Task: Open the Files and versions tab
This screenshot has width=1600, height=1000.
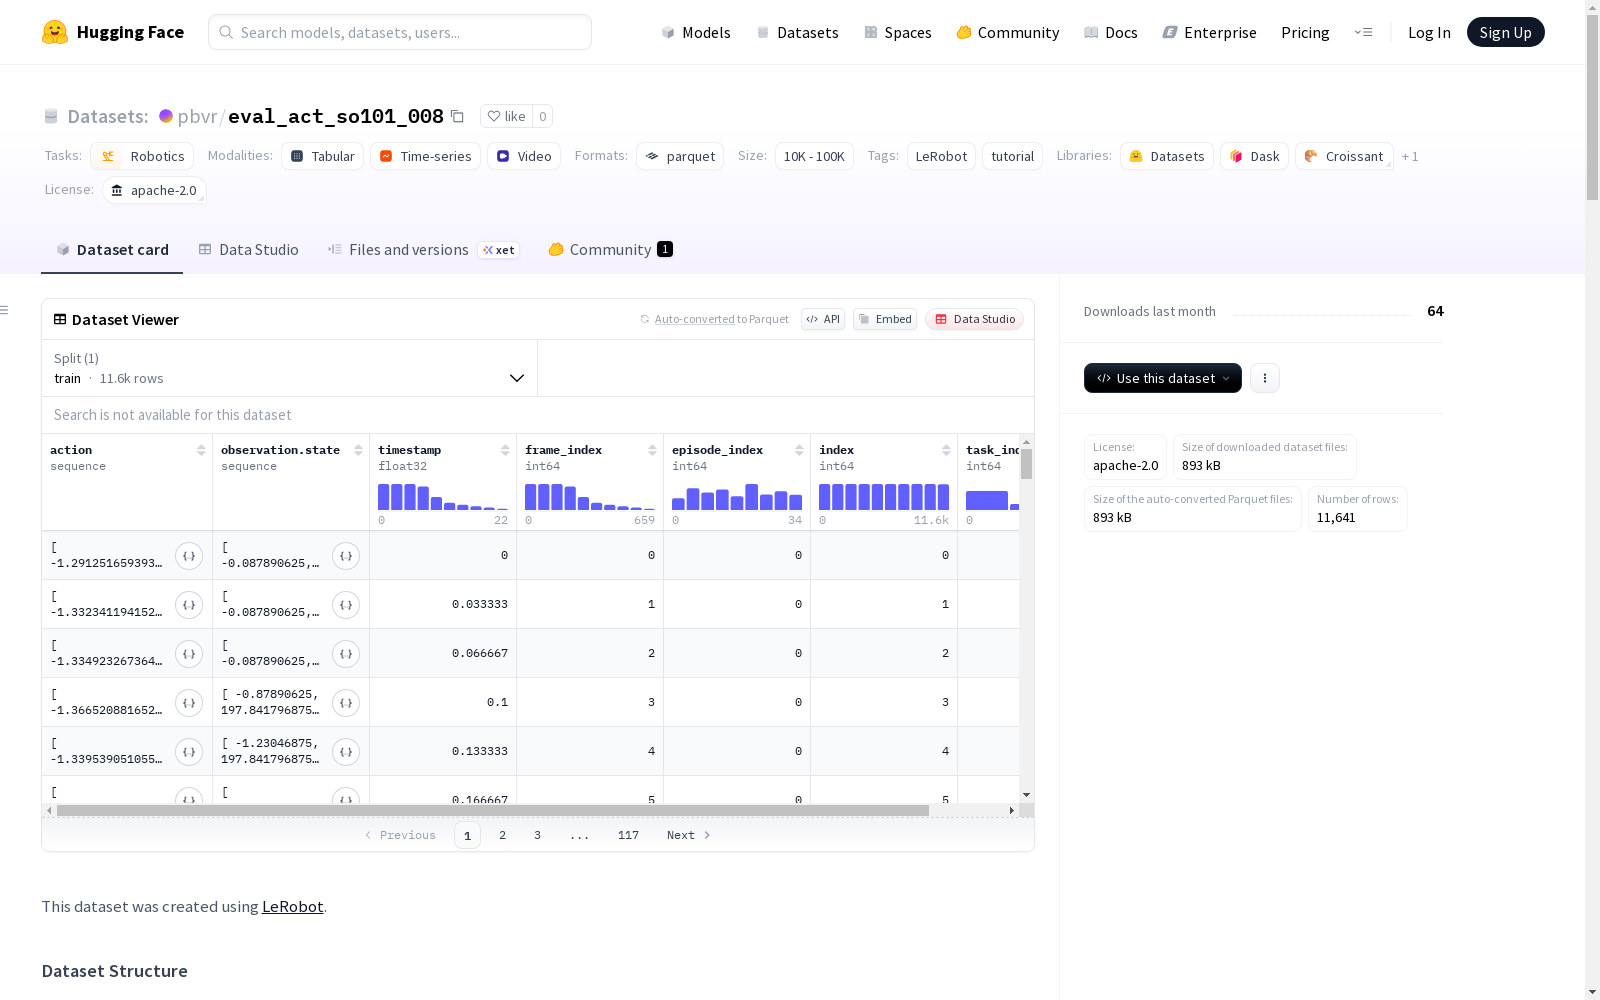Action: click(x=423, y=250)
